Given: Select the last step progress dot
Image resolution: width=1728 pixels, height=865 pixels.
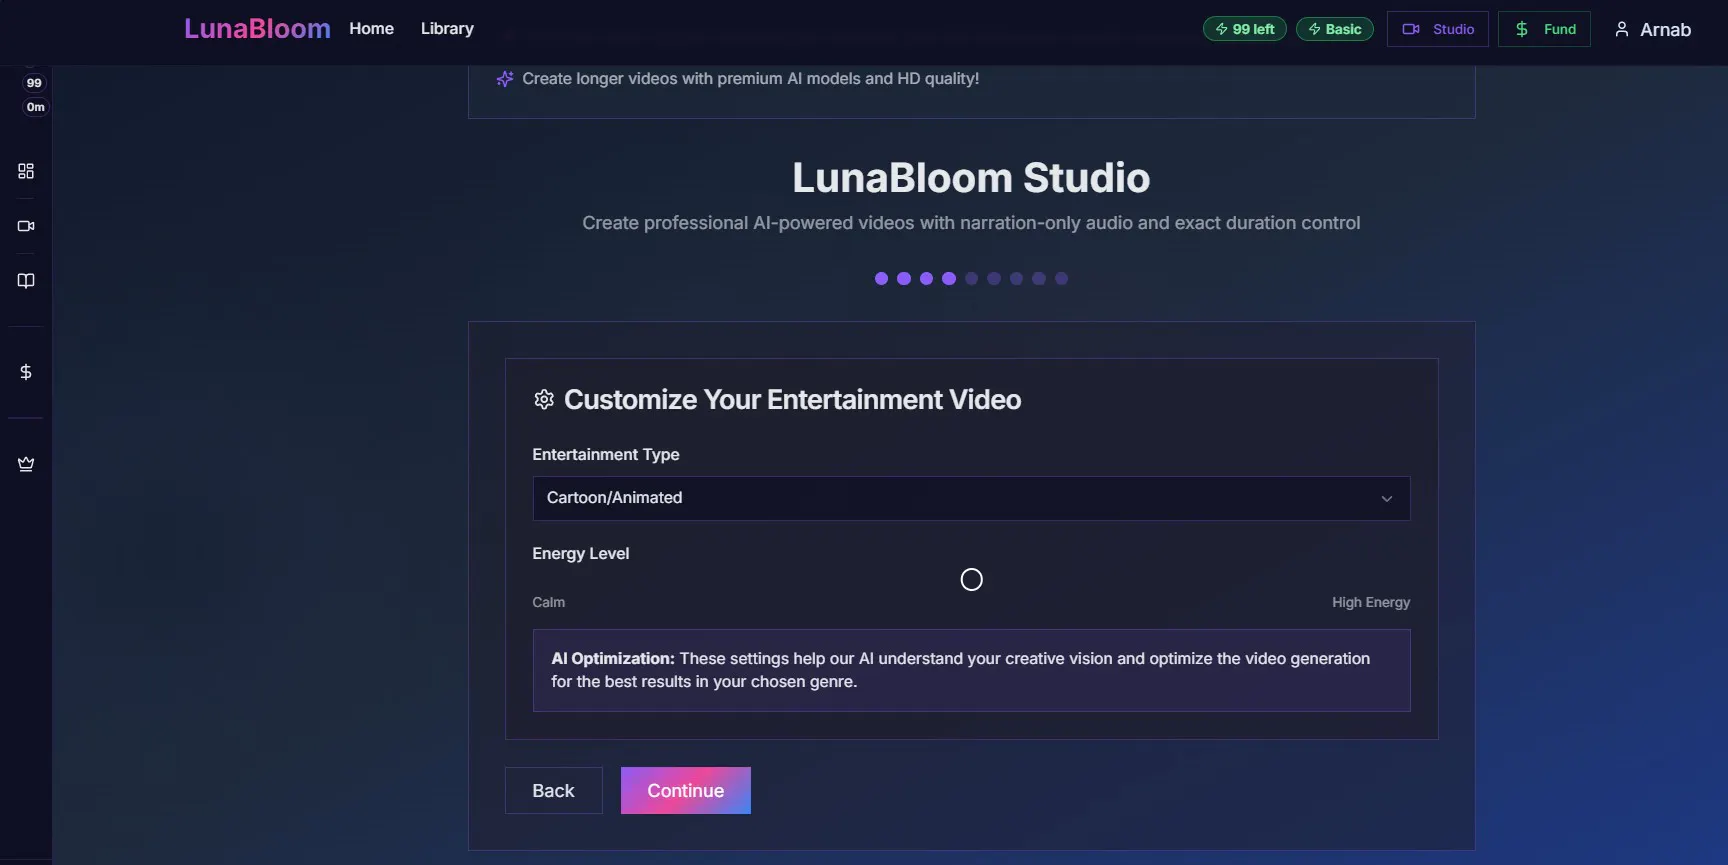Looking at the screenshot, I should (x=1062, y=279).
